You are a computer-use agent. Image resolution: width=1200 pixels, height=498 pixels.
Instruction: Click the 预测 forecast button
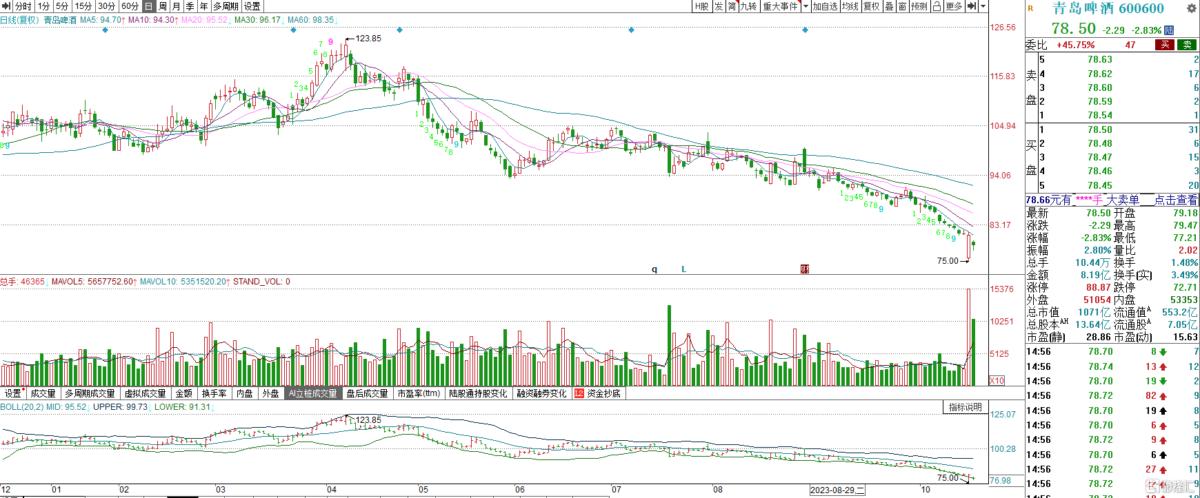coord(920,6)
